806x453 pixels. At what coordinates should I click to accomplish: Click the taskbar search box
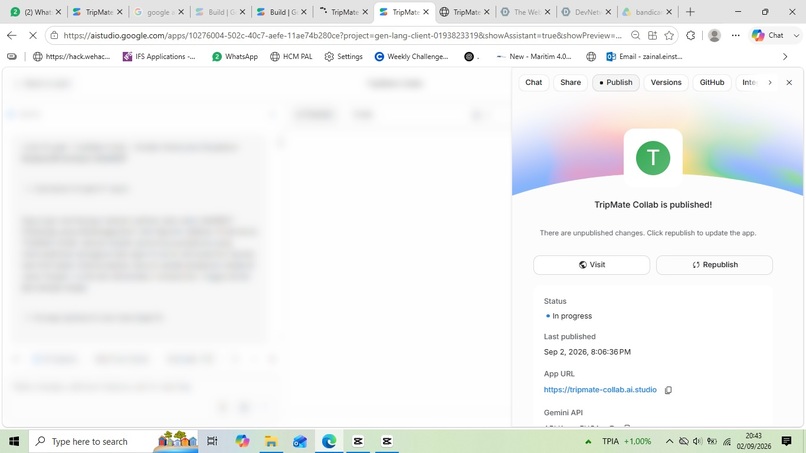[x=113, y=441]
